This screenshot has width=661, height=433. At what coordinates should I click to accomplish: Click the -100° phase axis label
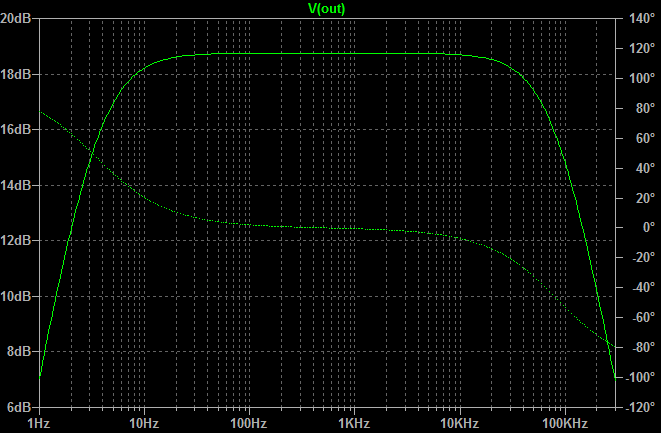tap(640, 377)
